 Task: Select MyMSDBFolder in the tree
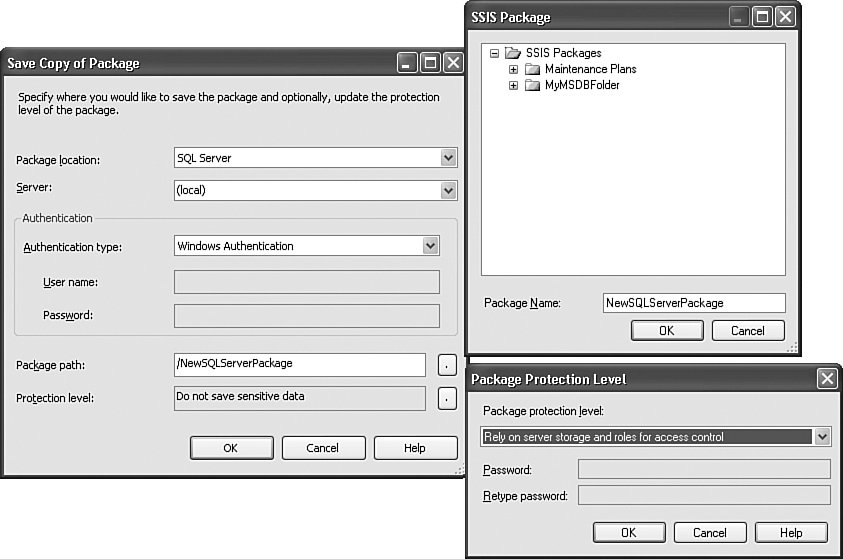click(x=582, y=85)
